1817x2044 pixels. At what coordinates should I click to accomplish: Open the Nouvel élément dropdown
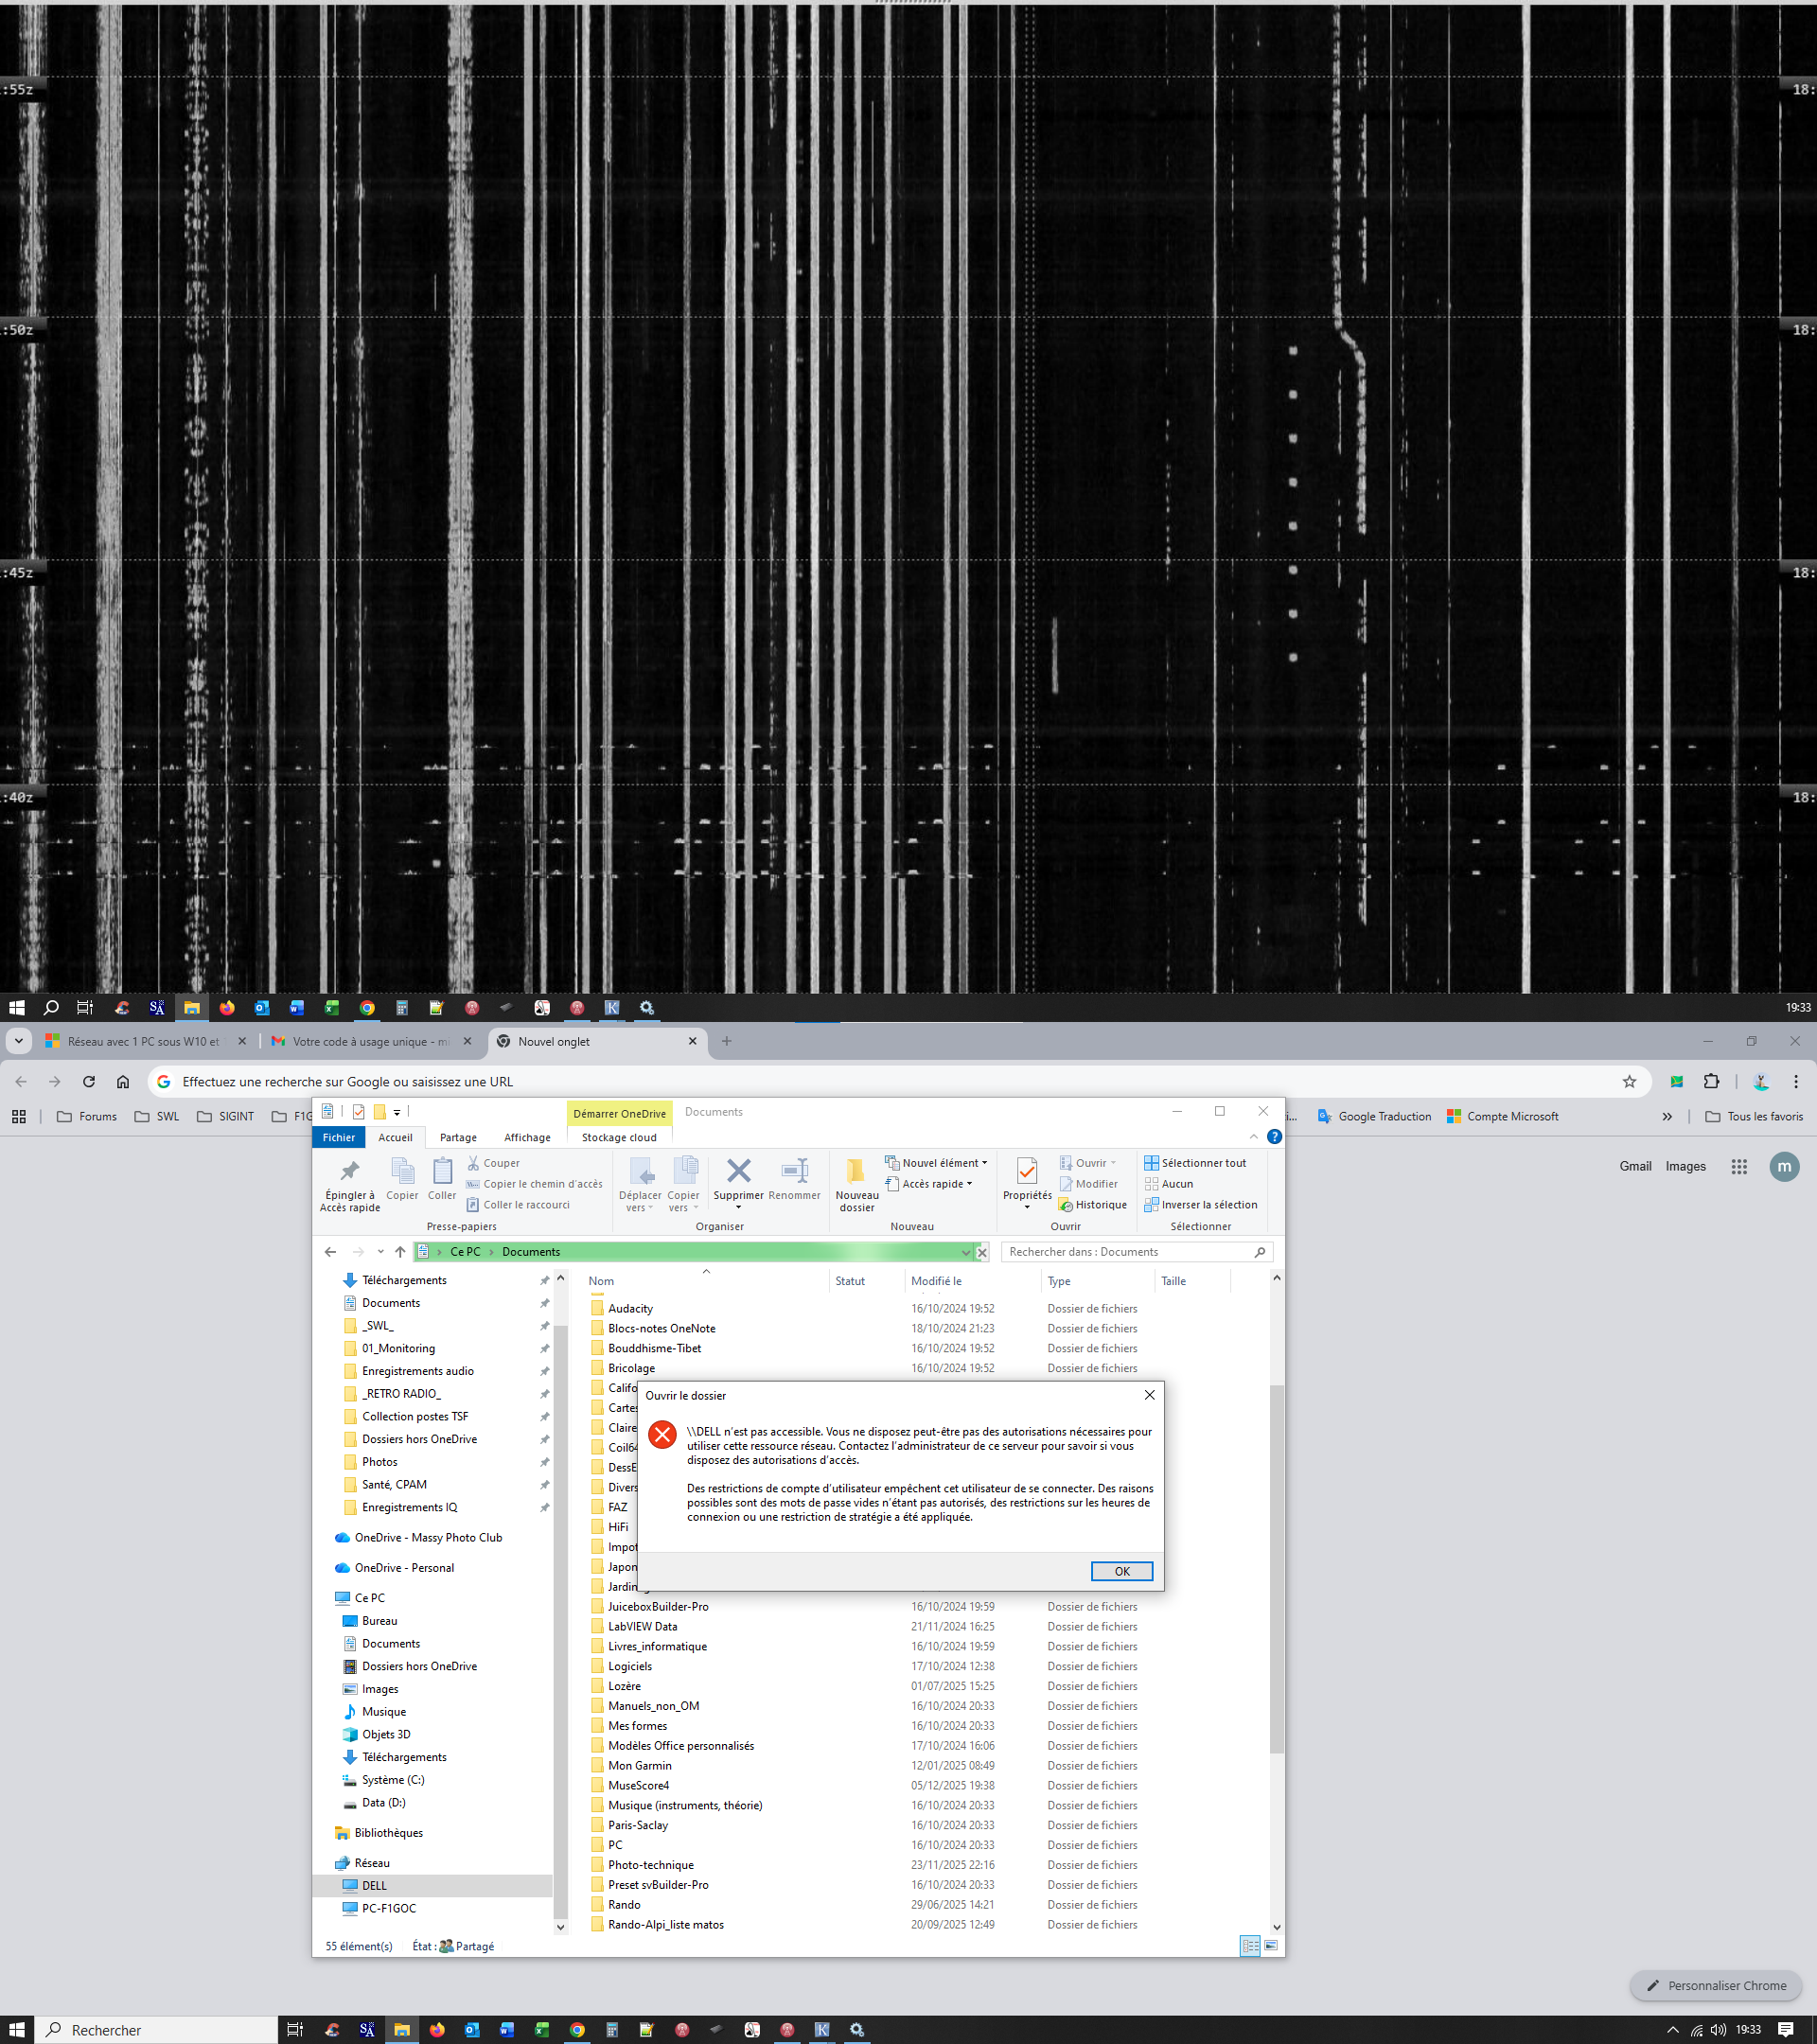click(936, 1163)
